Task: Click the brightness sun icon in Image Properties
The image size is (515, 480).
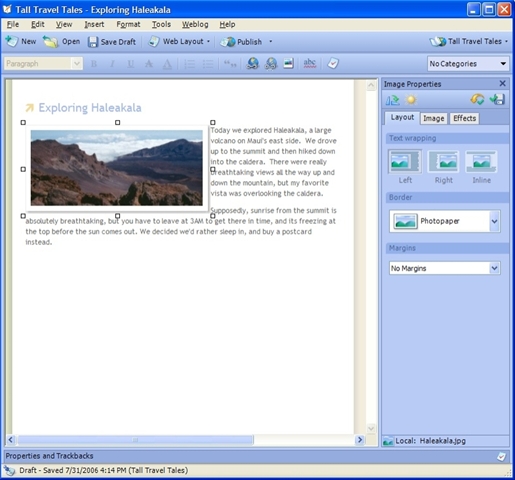Action: 411,100
